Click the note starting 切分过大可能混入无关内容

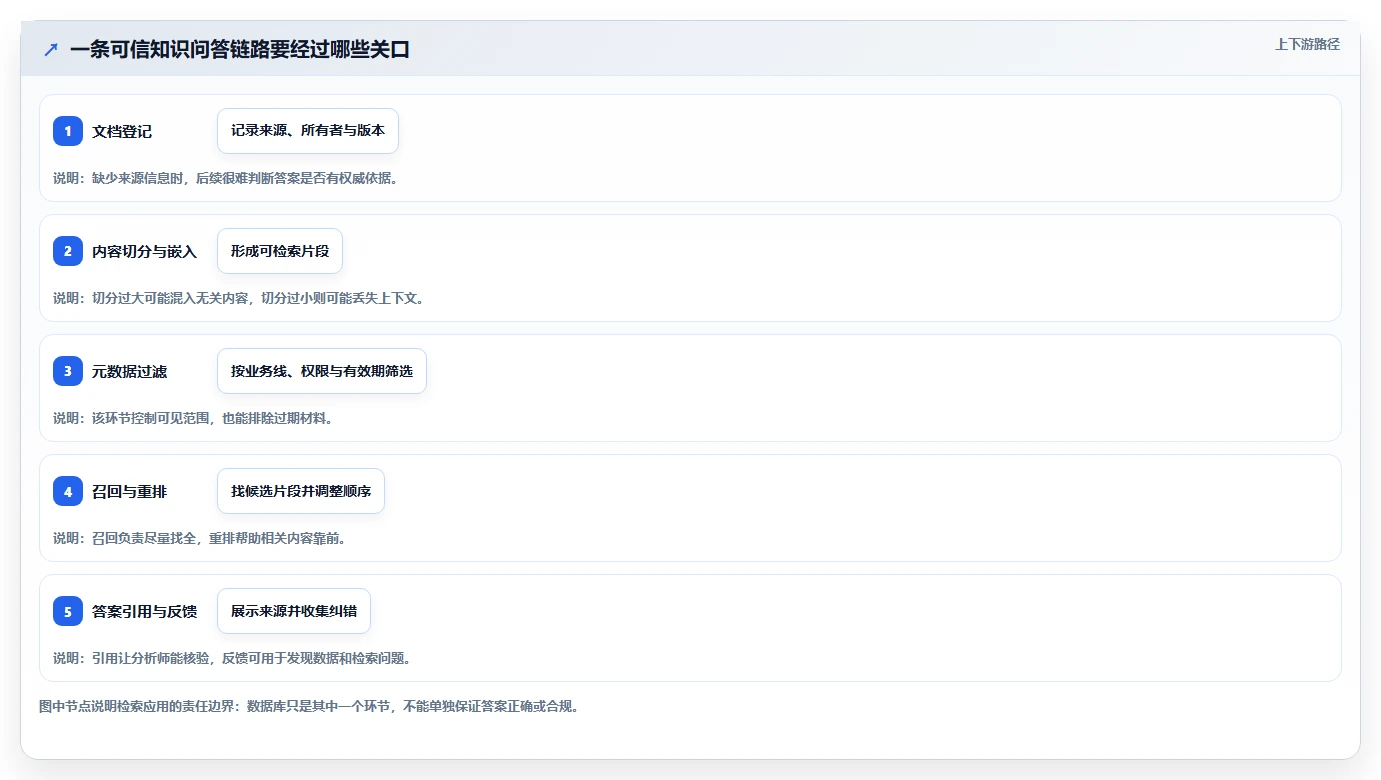[239, 298]
